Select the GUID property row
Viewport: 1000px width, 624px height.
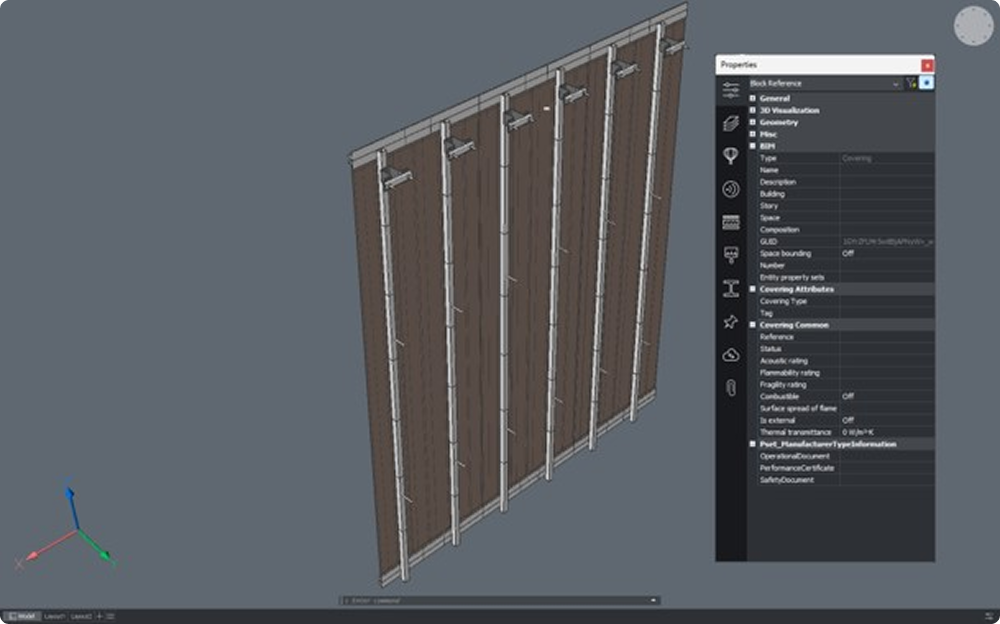pyautogui.click(x=846, y=242)
